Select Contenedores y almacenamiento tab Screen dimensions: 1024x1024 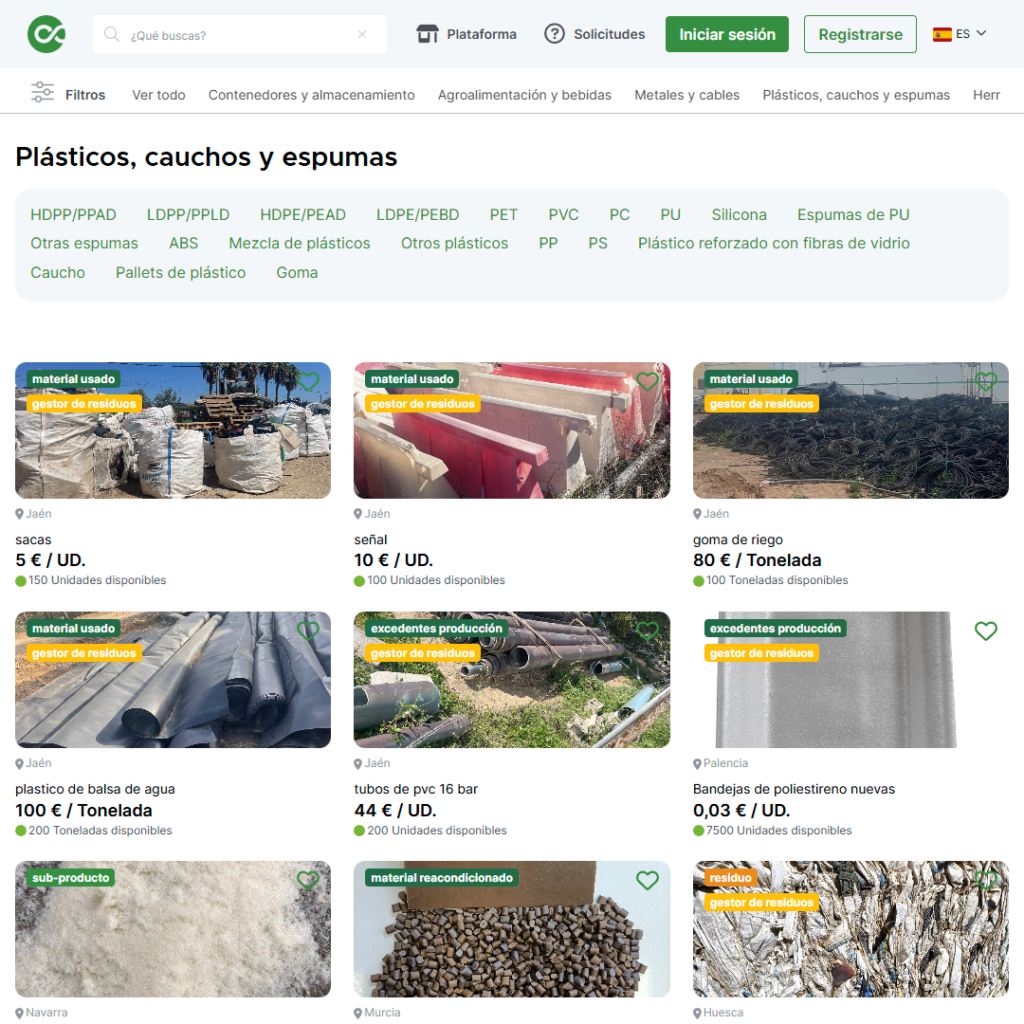pos(312,95)
